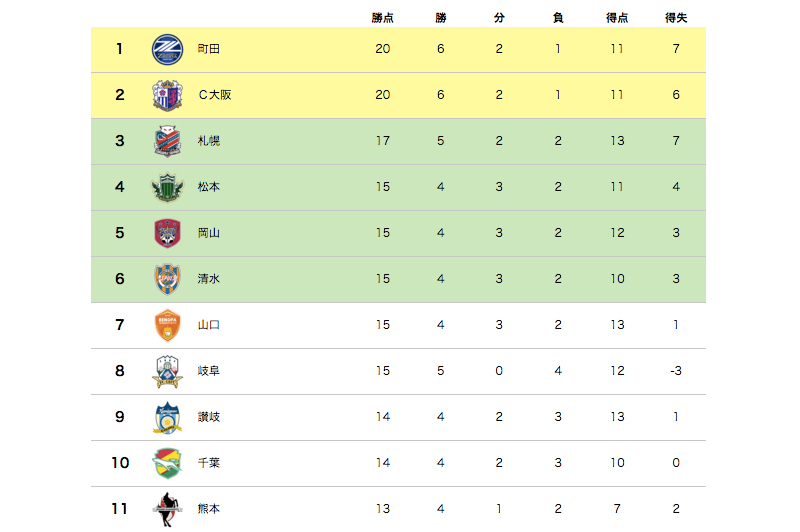Click the 得失 column header

(676, 18)
